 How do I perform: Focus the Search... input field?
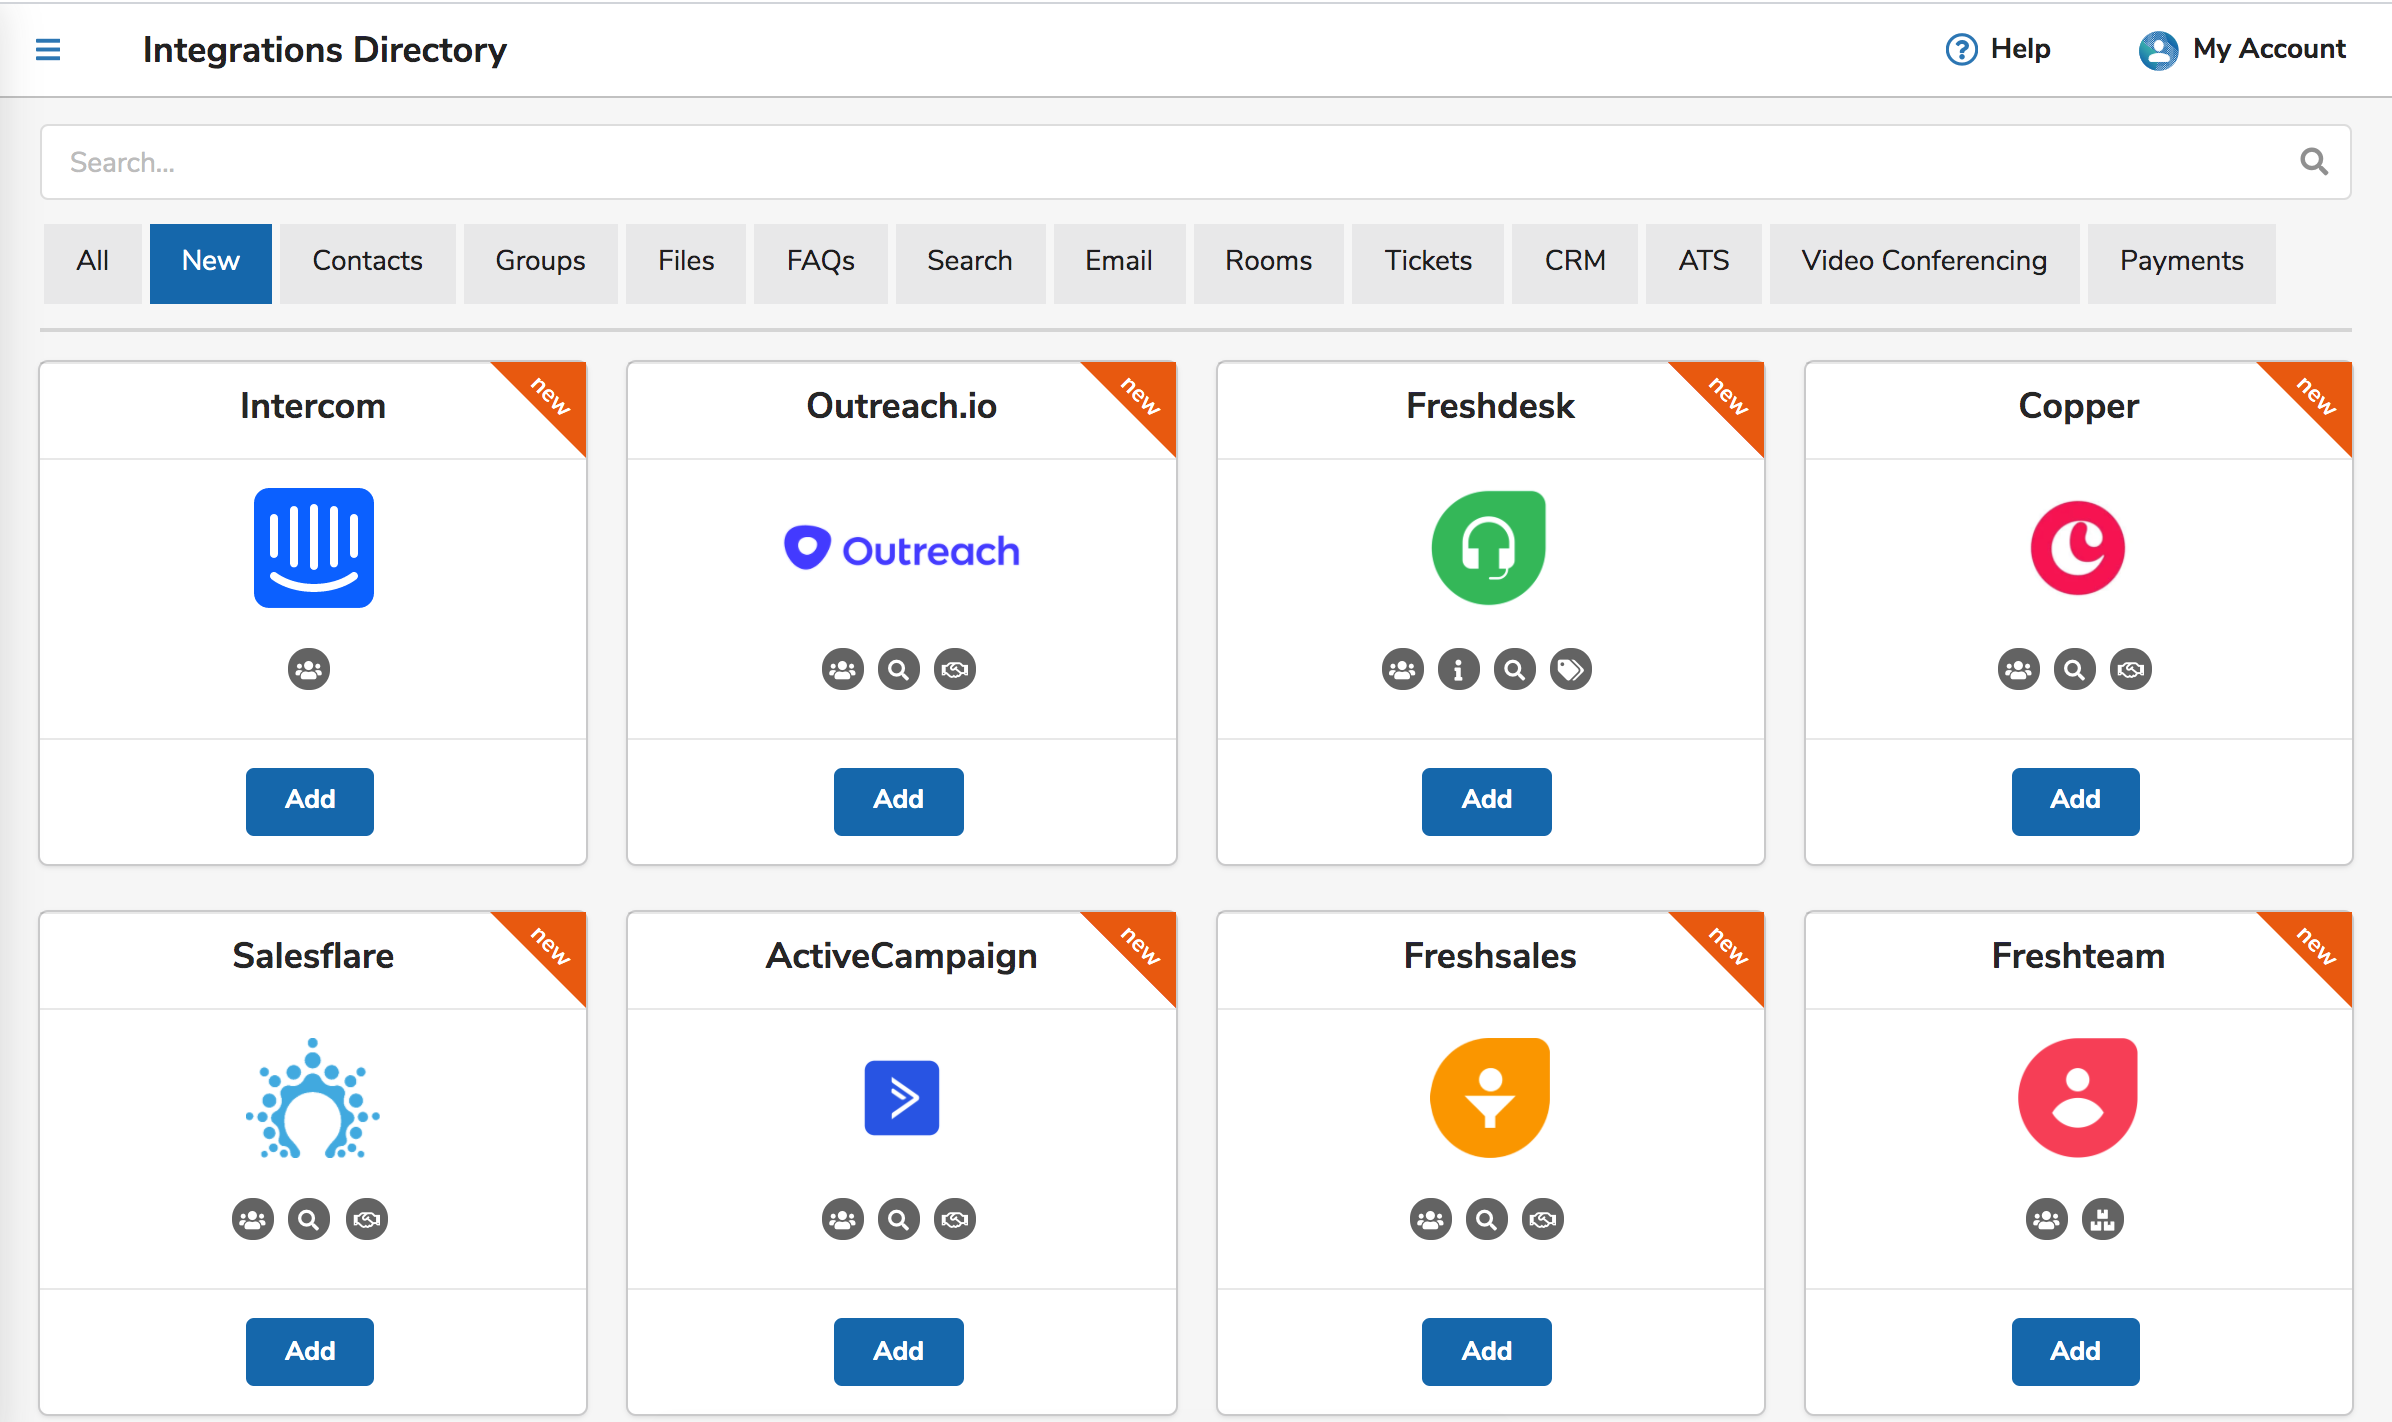1196,162
